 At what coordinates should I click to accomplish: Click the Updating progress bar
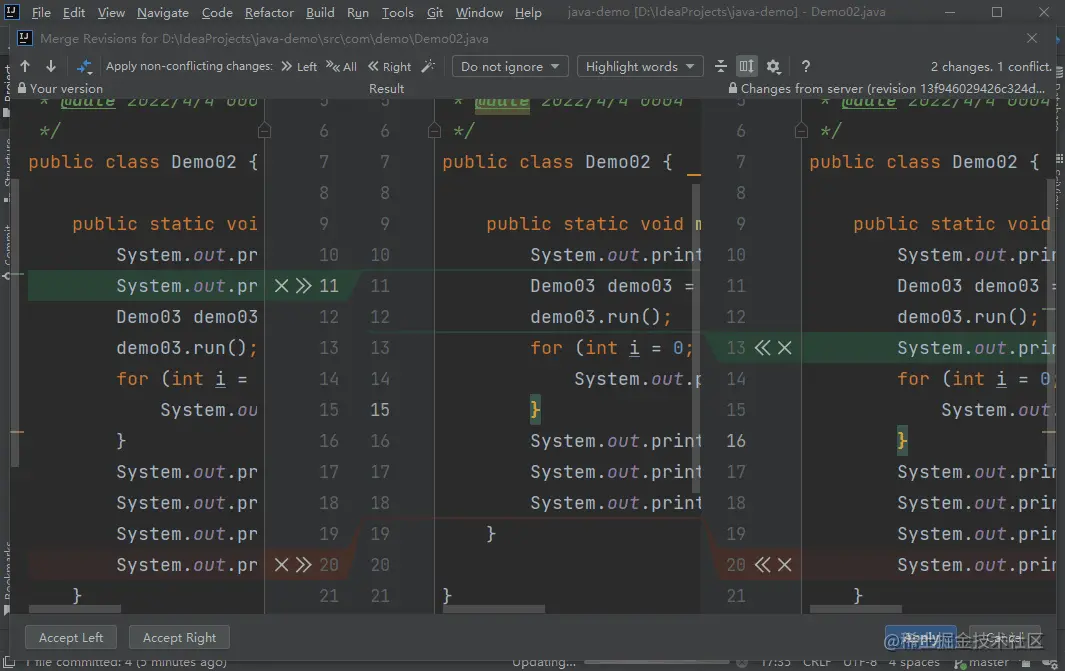click(x=656, y=661)
